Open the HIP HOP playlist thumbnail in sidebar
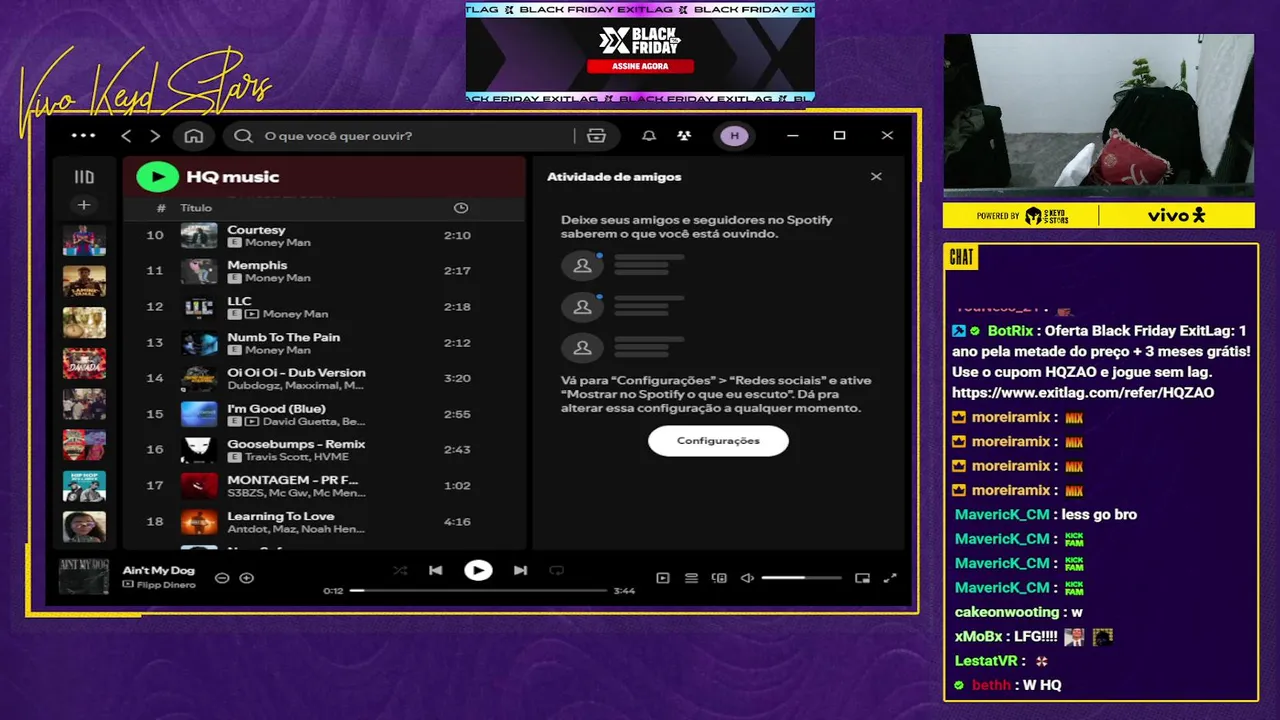This screenshot has height=720, width=1280. click(x=84, y=486)
